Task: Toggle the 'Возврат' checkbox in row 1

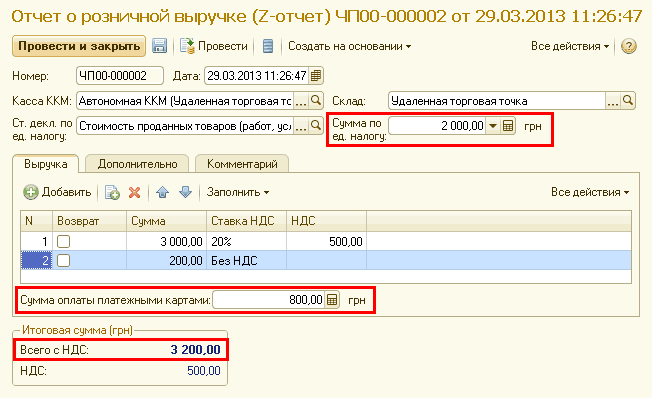Action: click(x=63, y=242)
